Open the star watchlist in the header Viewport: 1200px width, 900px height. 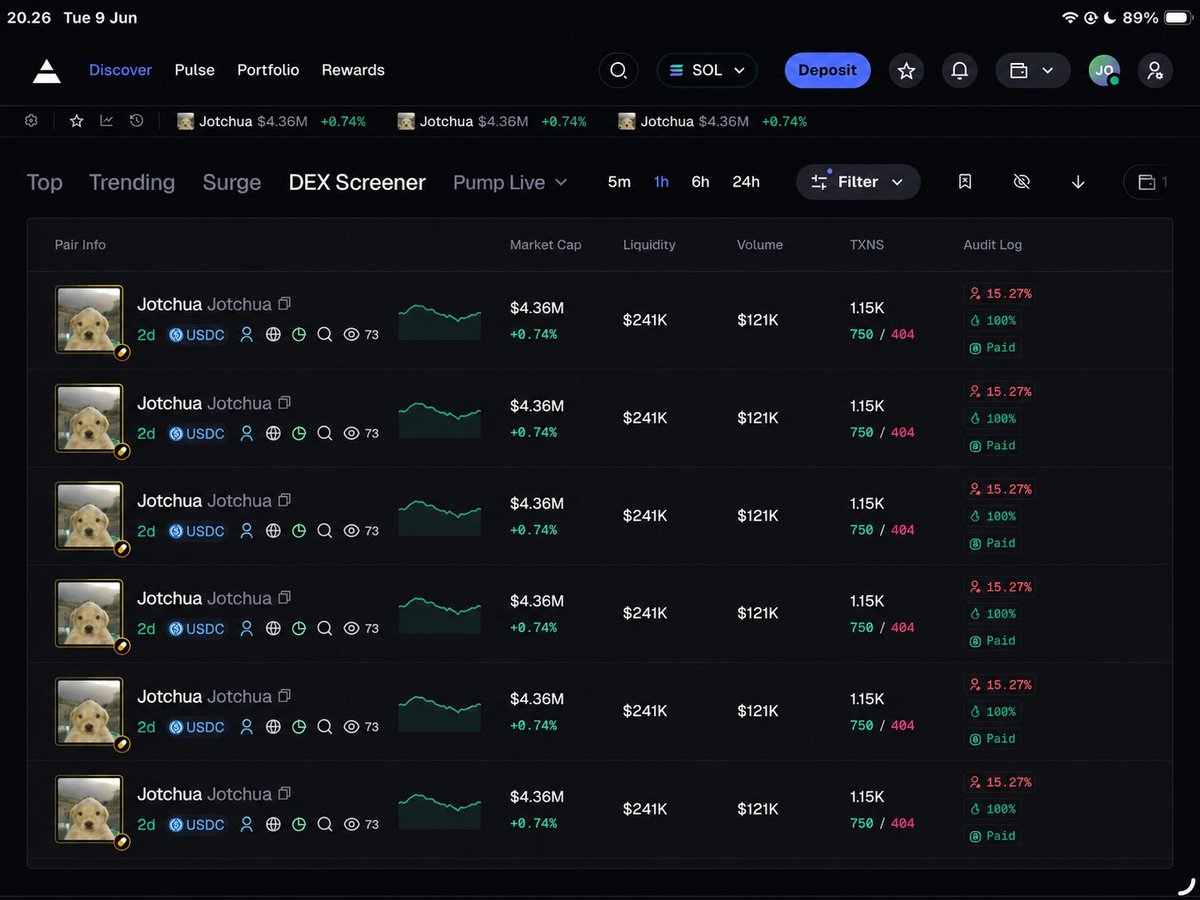click(x=906, y=71)
